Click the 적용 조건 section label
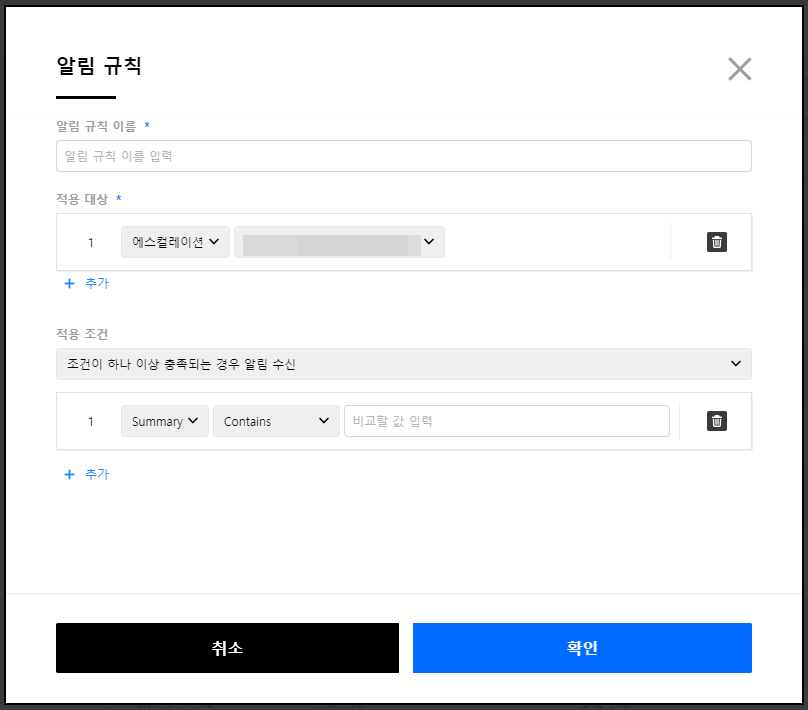This screenshot has height=710, width=808. (82, 333)
